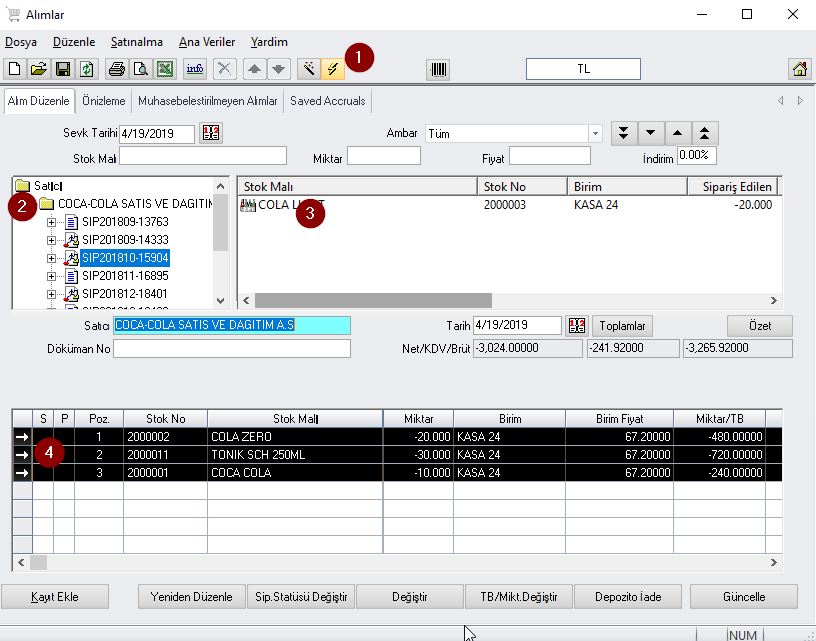Open the barcode scanner icon

[x=438, y=69]
